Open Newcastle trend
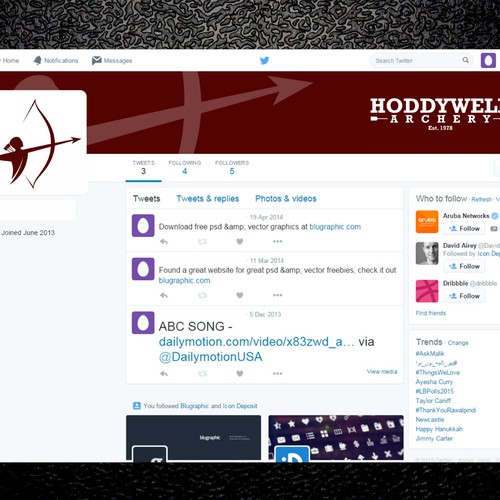The width and height of the screenshot is (500, 500). coord(430,419)
